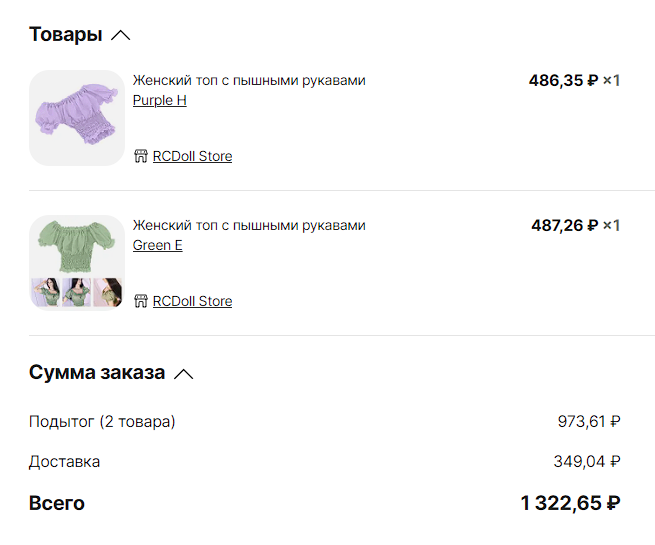655x545 pixels.
Task: Click the 487,26 ₽ item price
Action: [x=564, y=225]
